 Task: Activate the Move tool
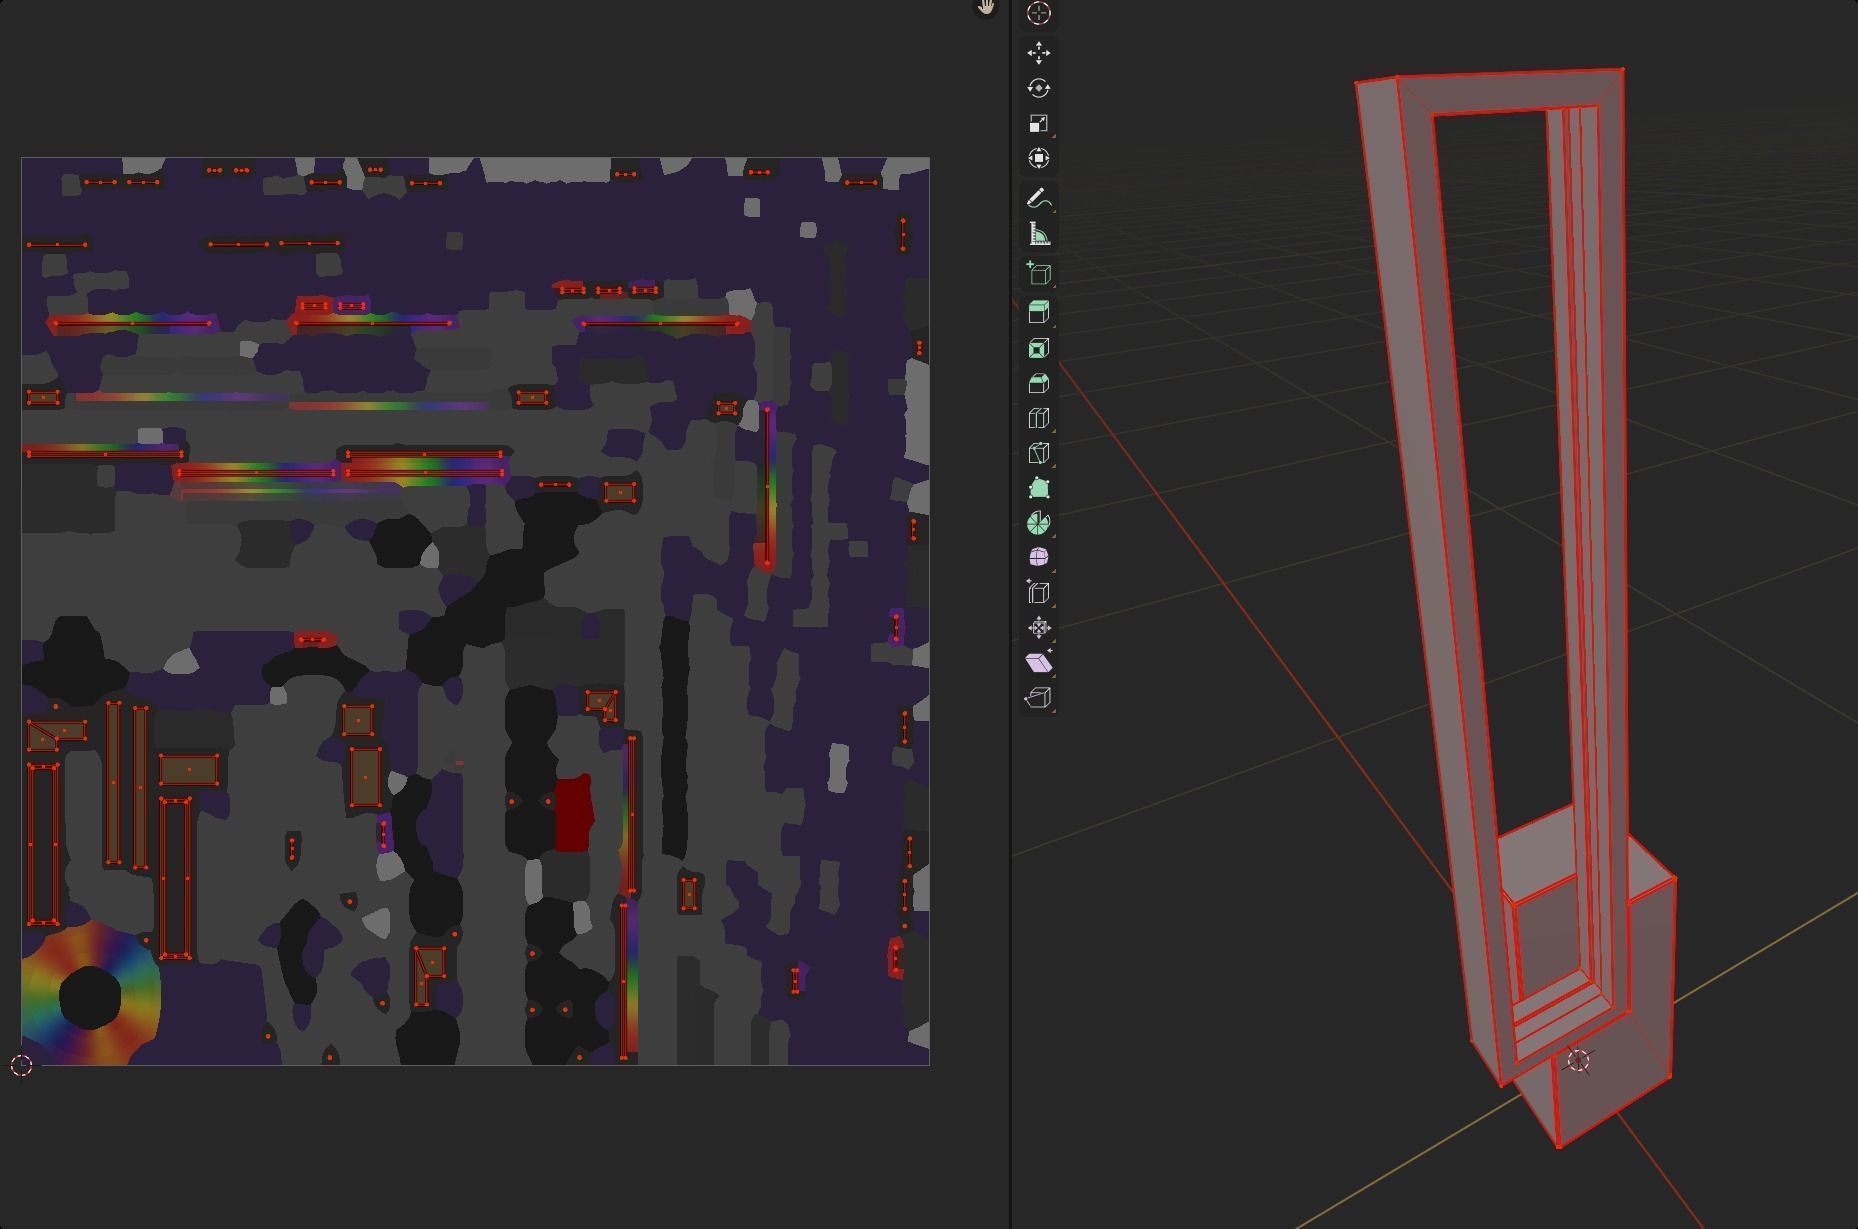click(x=1038, y=53)
